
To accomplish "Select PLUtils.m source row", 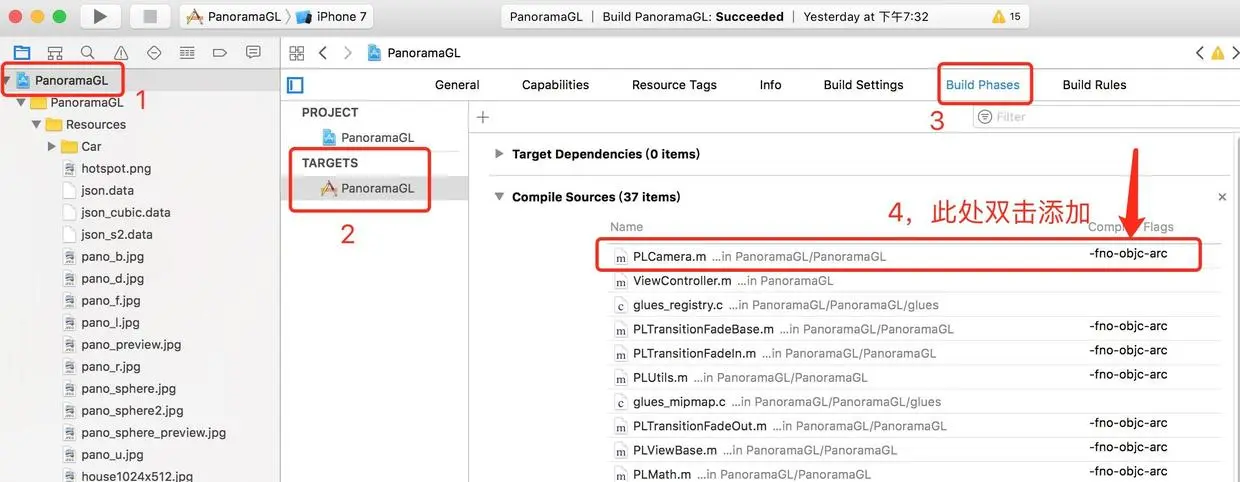I will (x=915, y=377).
